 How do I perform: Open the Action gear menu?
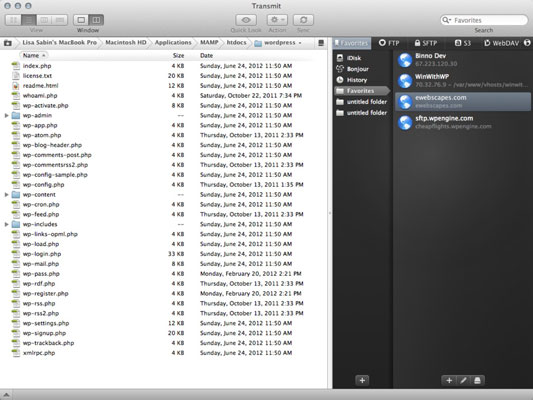[277, 20]
